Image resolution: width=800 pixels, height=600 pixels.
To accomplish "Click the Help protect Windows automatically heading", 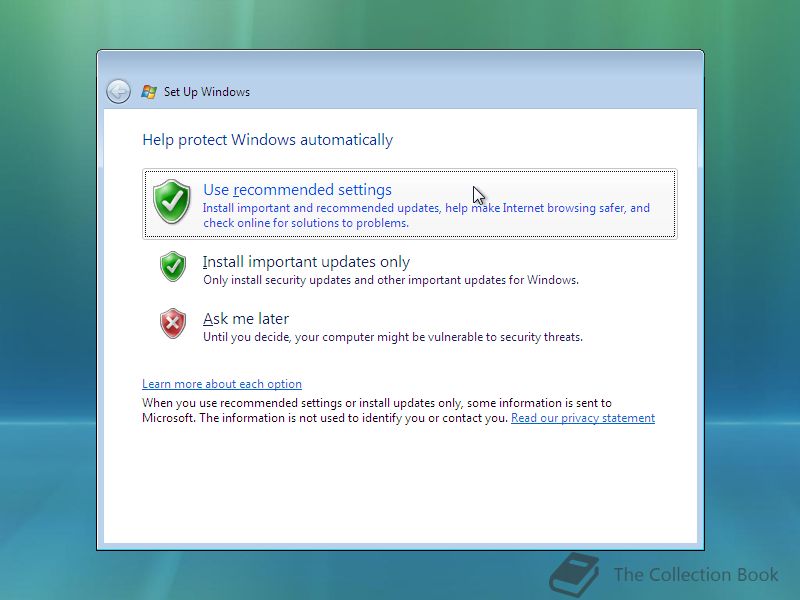I will (x=267, y=140).
